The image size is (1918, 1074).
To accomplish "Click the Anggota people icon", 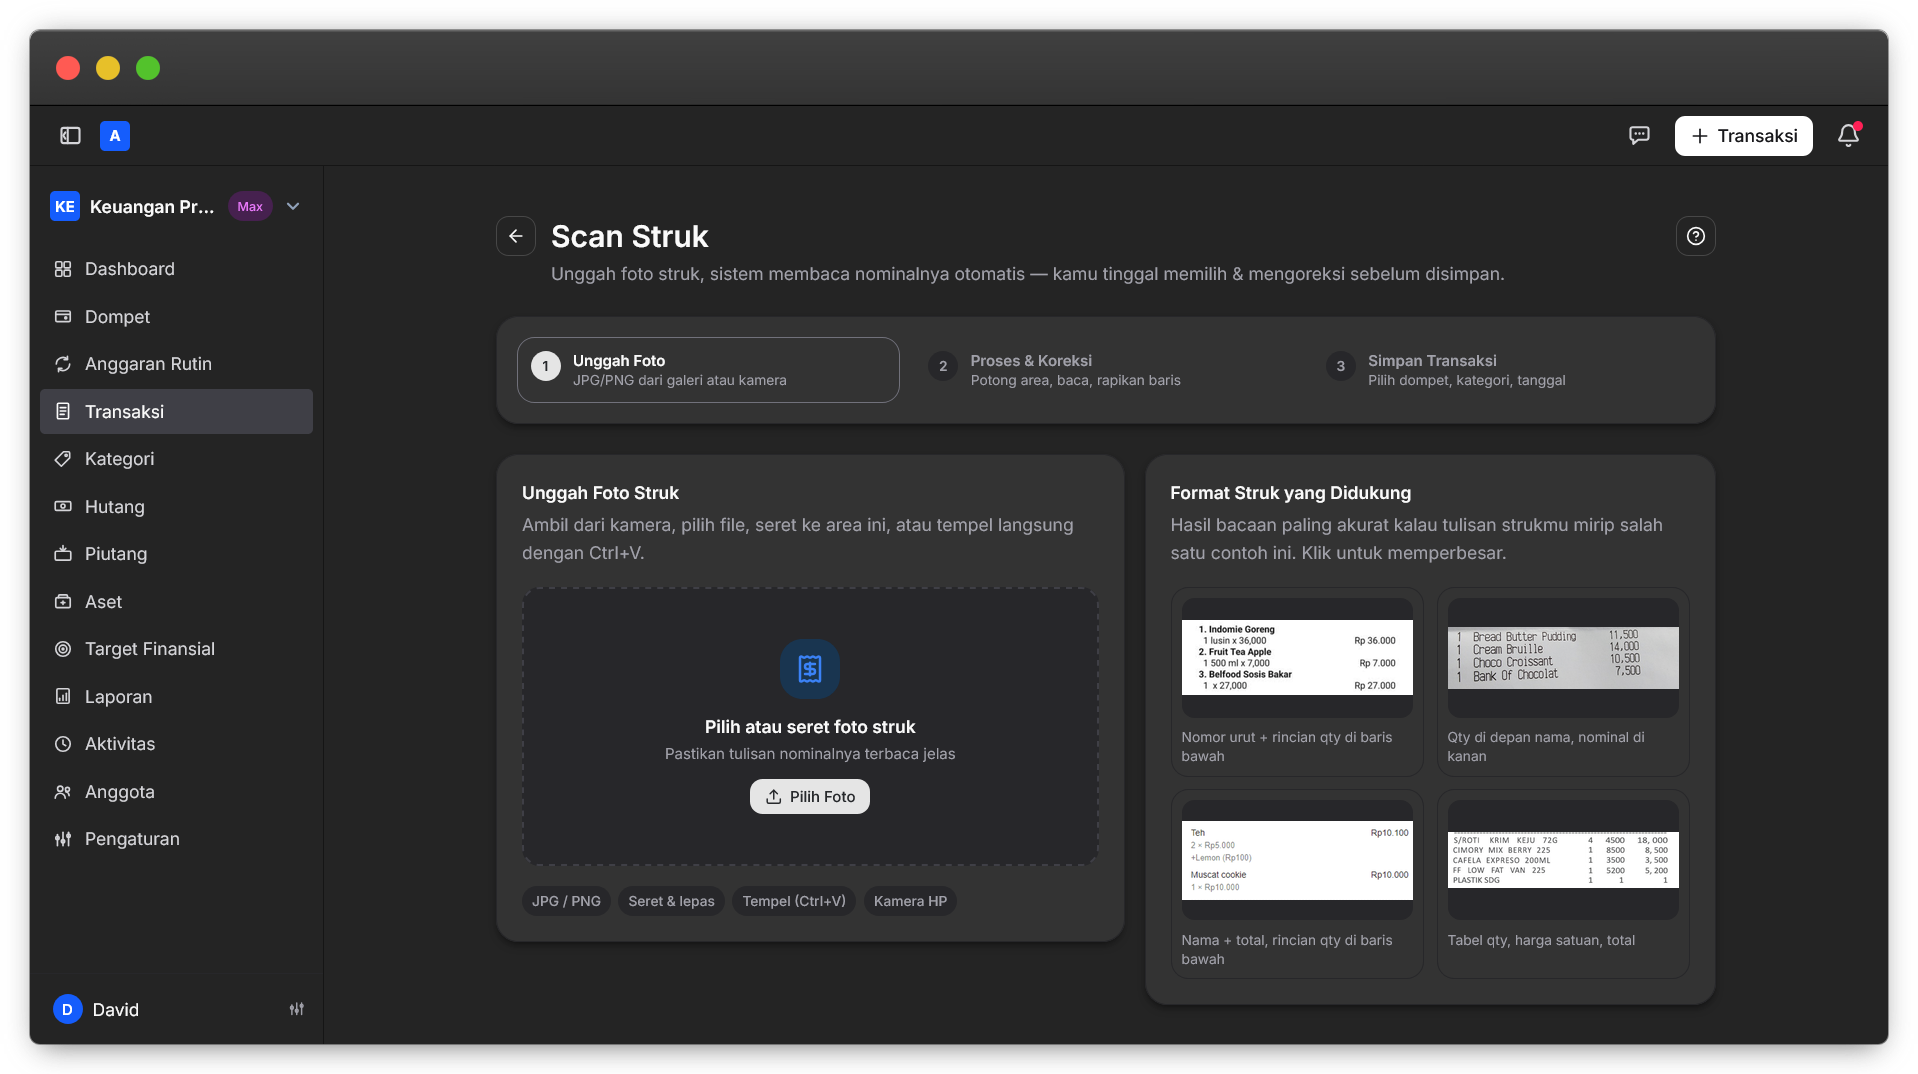I will pos(63,792).
